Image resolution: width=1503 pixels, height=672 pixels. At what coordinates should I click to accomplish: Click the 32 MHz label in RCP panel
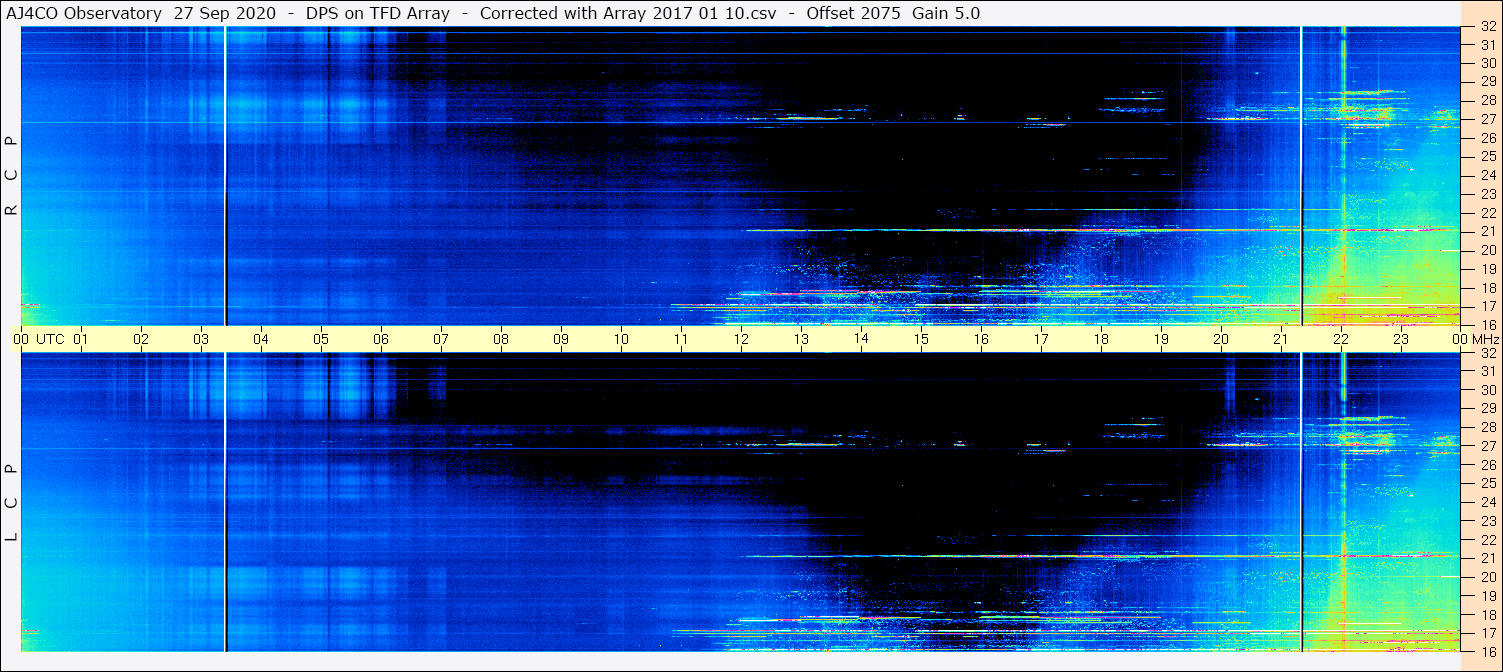click(x=1487, y=27)
